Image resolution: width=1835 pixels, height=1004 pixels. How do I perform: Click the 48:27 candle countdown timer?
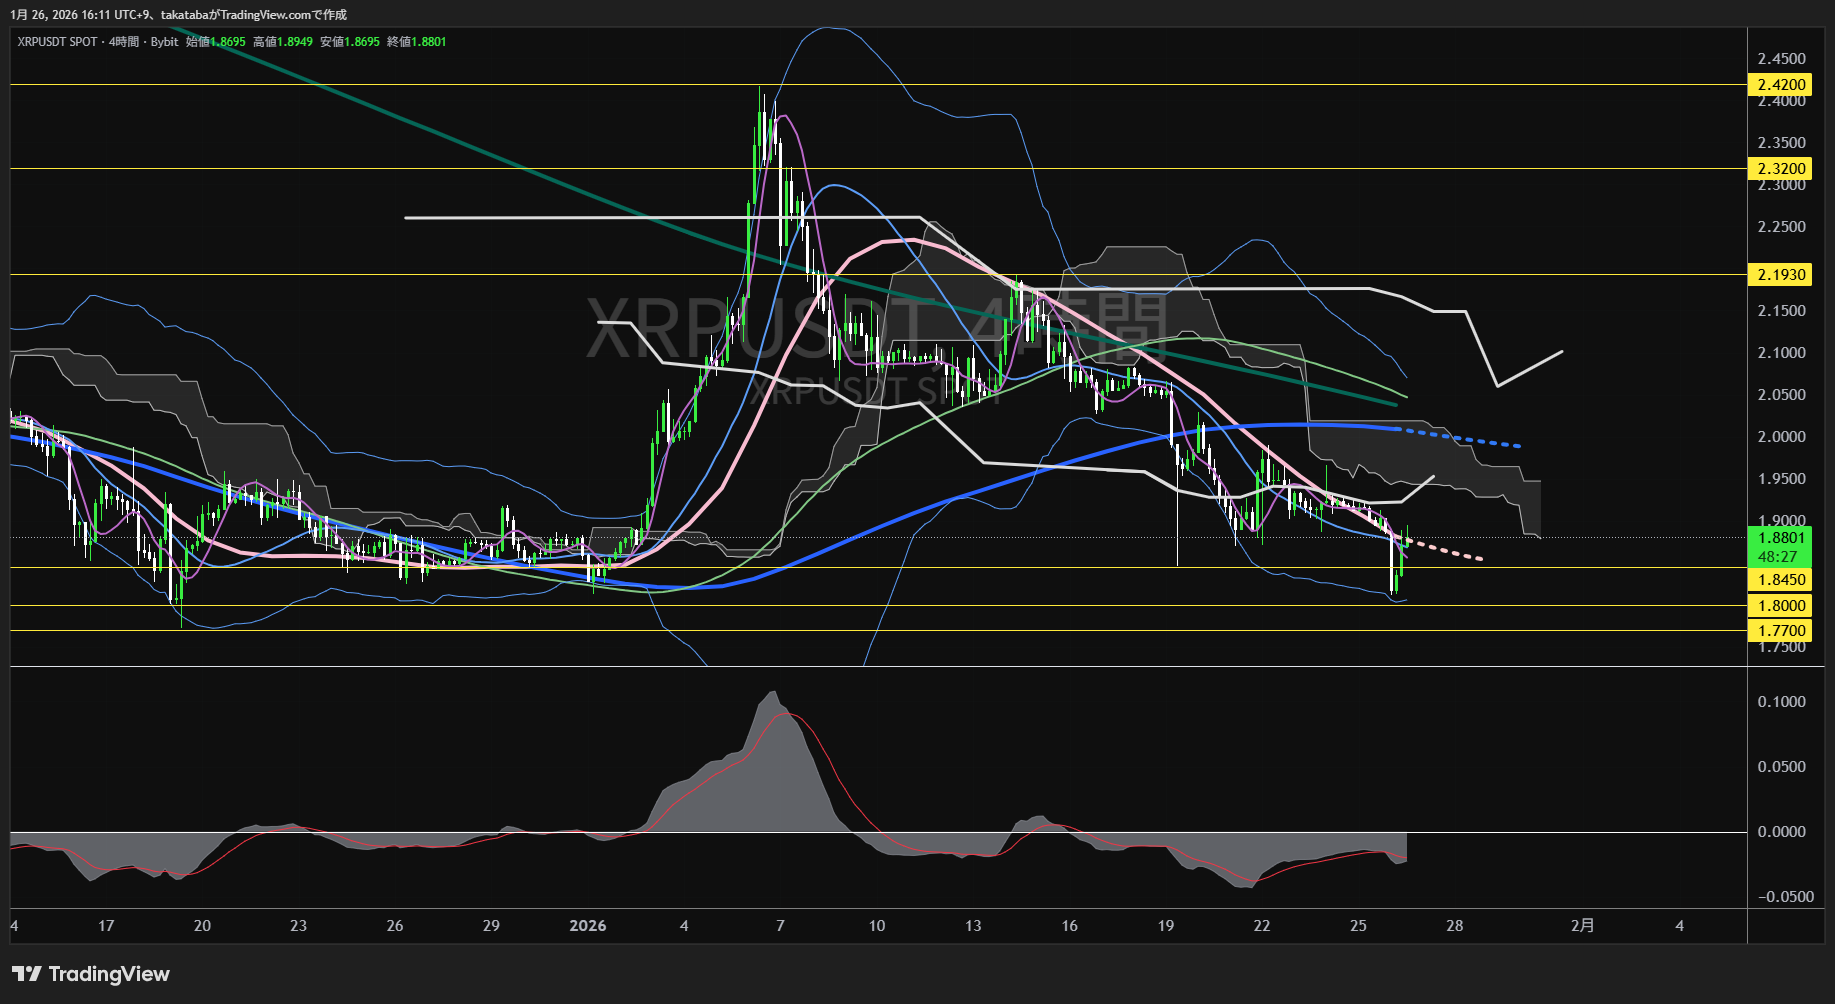coord(1777,557)
